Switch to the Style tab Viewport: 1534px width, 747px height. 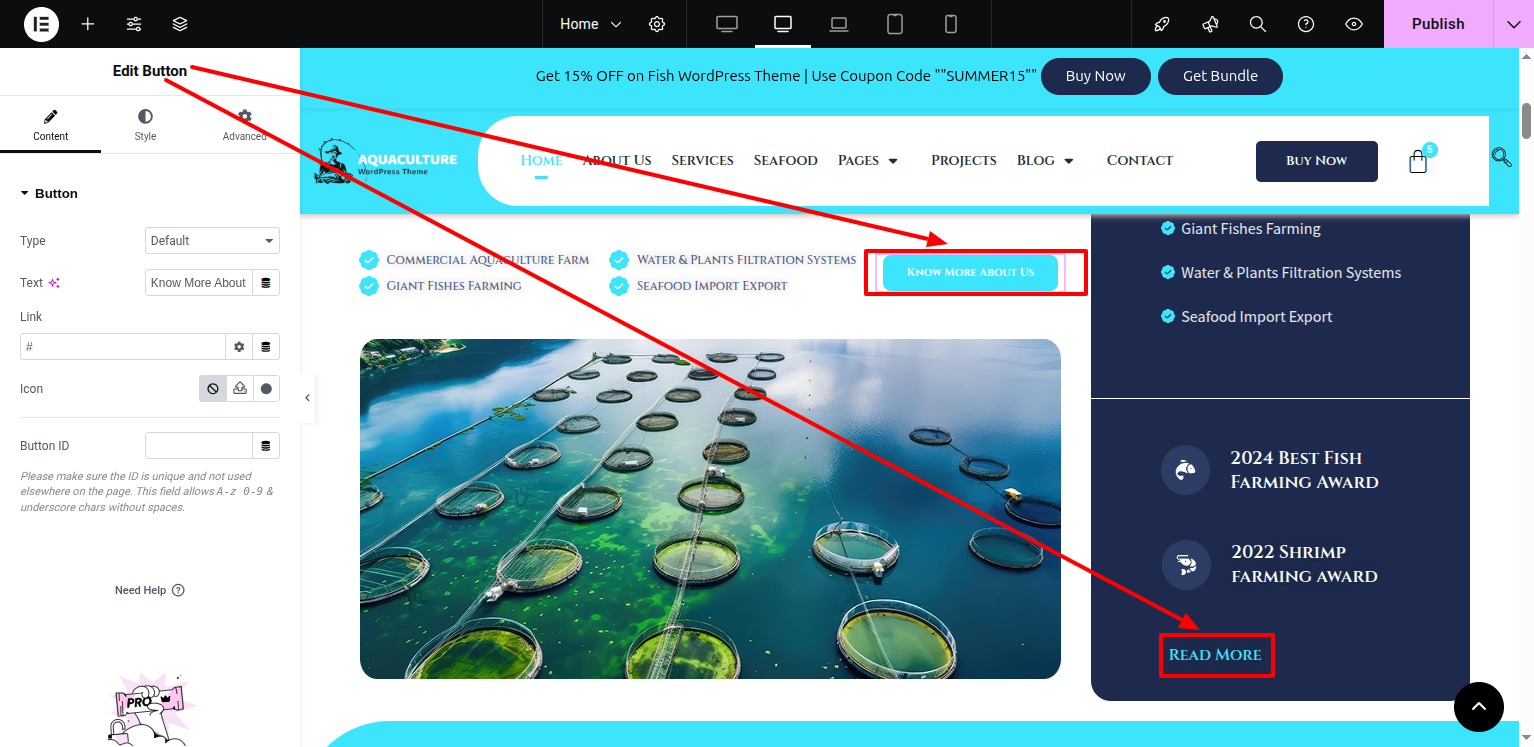pos(146,125)
